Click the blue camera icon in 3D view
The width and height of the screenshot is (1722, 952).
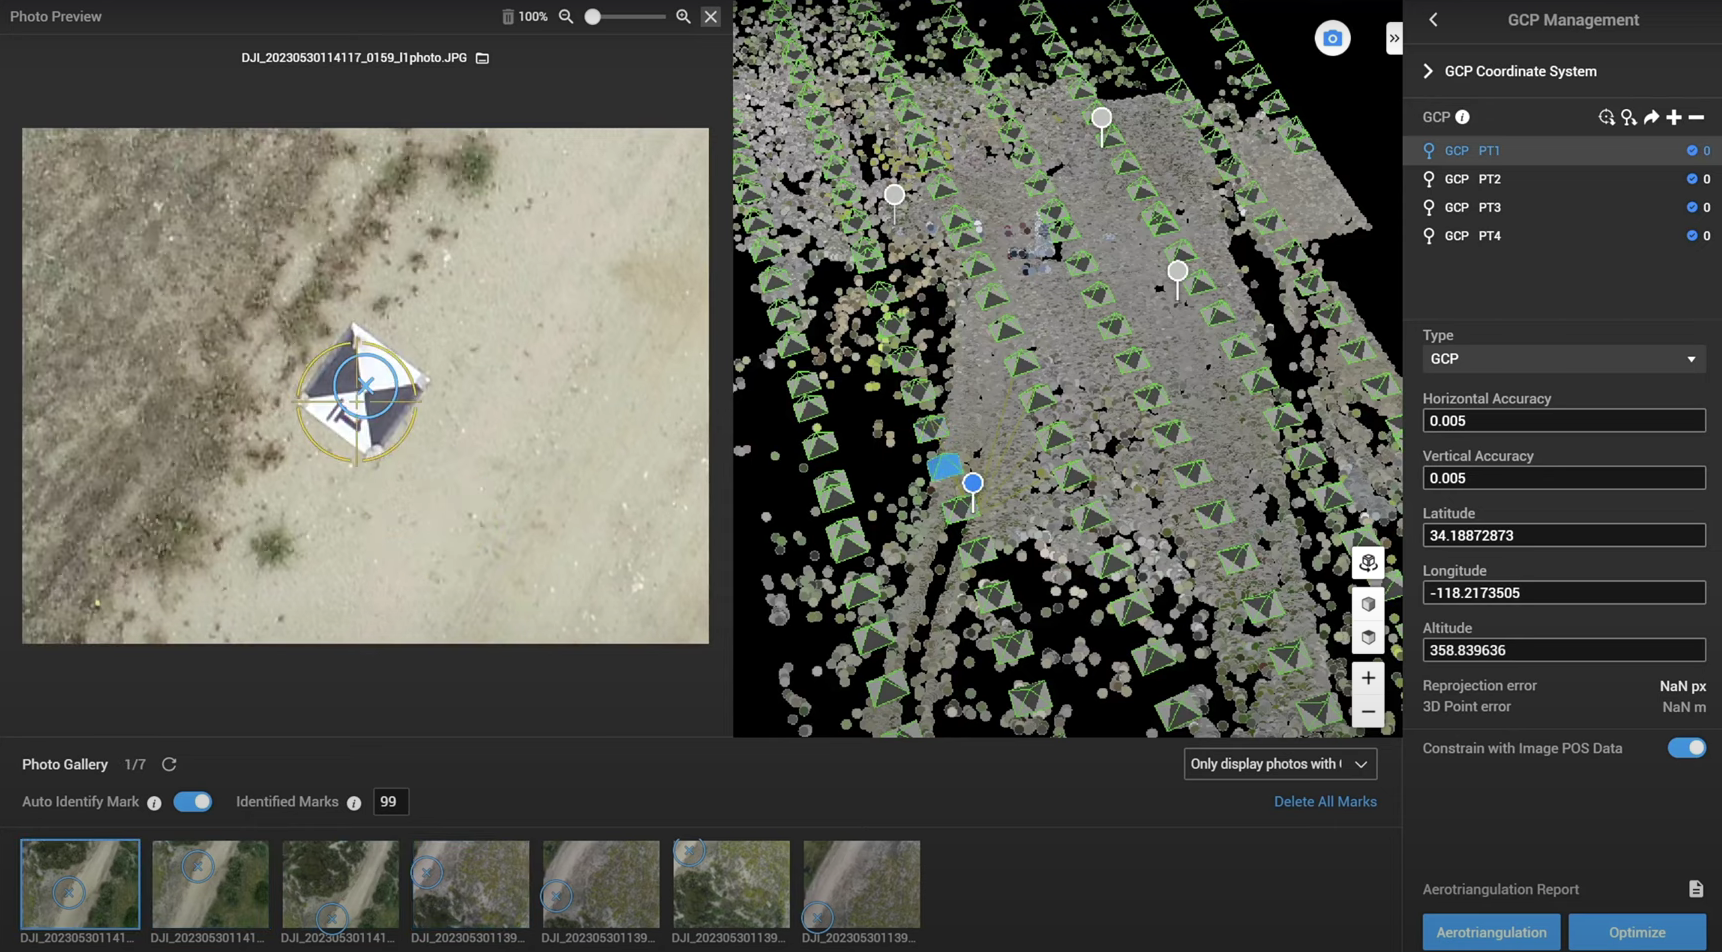(1332, 39)
